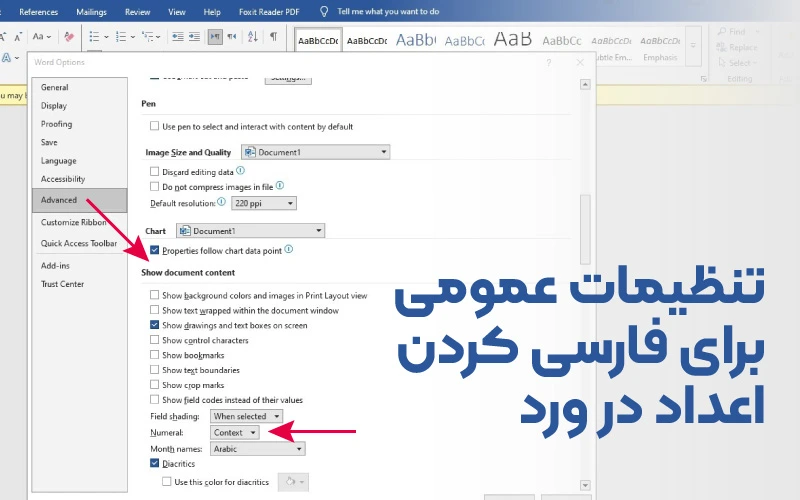Check Use this color for diacritics
The image size is (800, 500).
point(167,481)
